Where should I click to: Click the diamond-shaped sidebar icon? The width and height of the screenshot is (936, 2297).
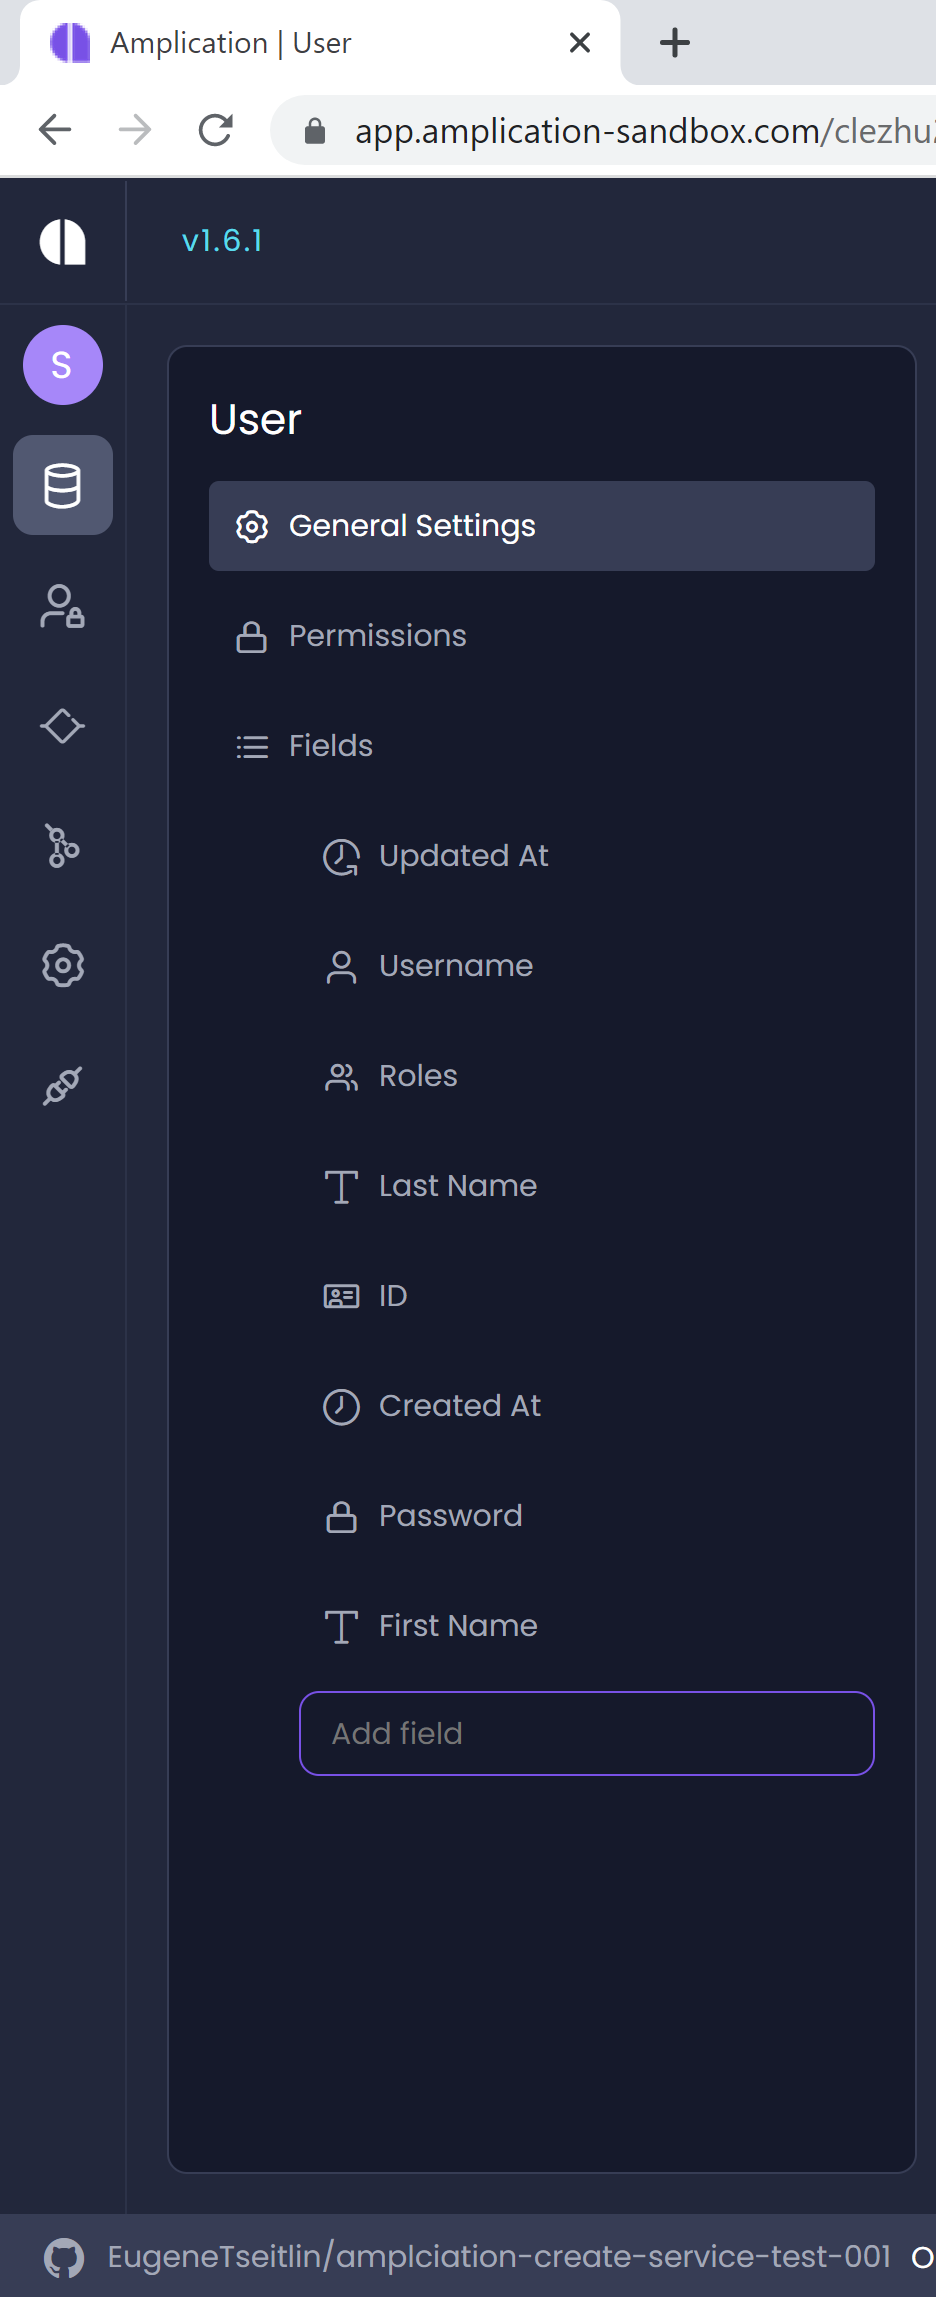62,726
